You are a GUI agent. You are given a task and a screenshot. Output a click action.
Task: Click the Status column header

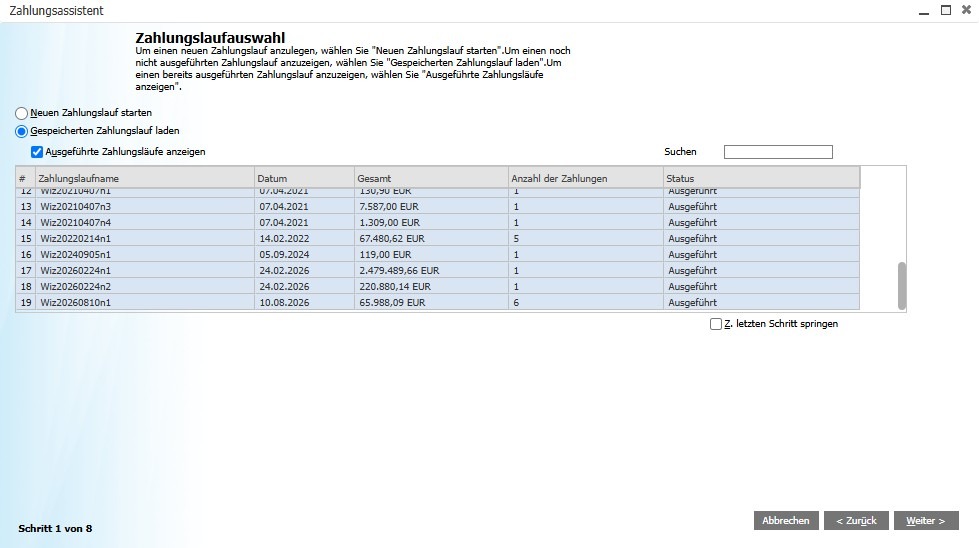[x=762, y=179]
